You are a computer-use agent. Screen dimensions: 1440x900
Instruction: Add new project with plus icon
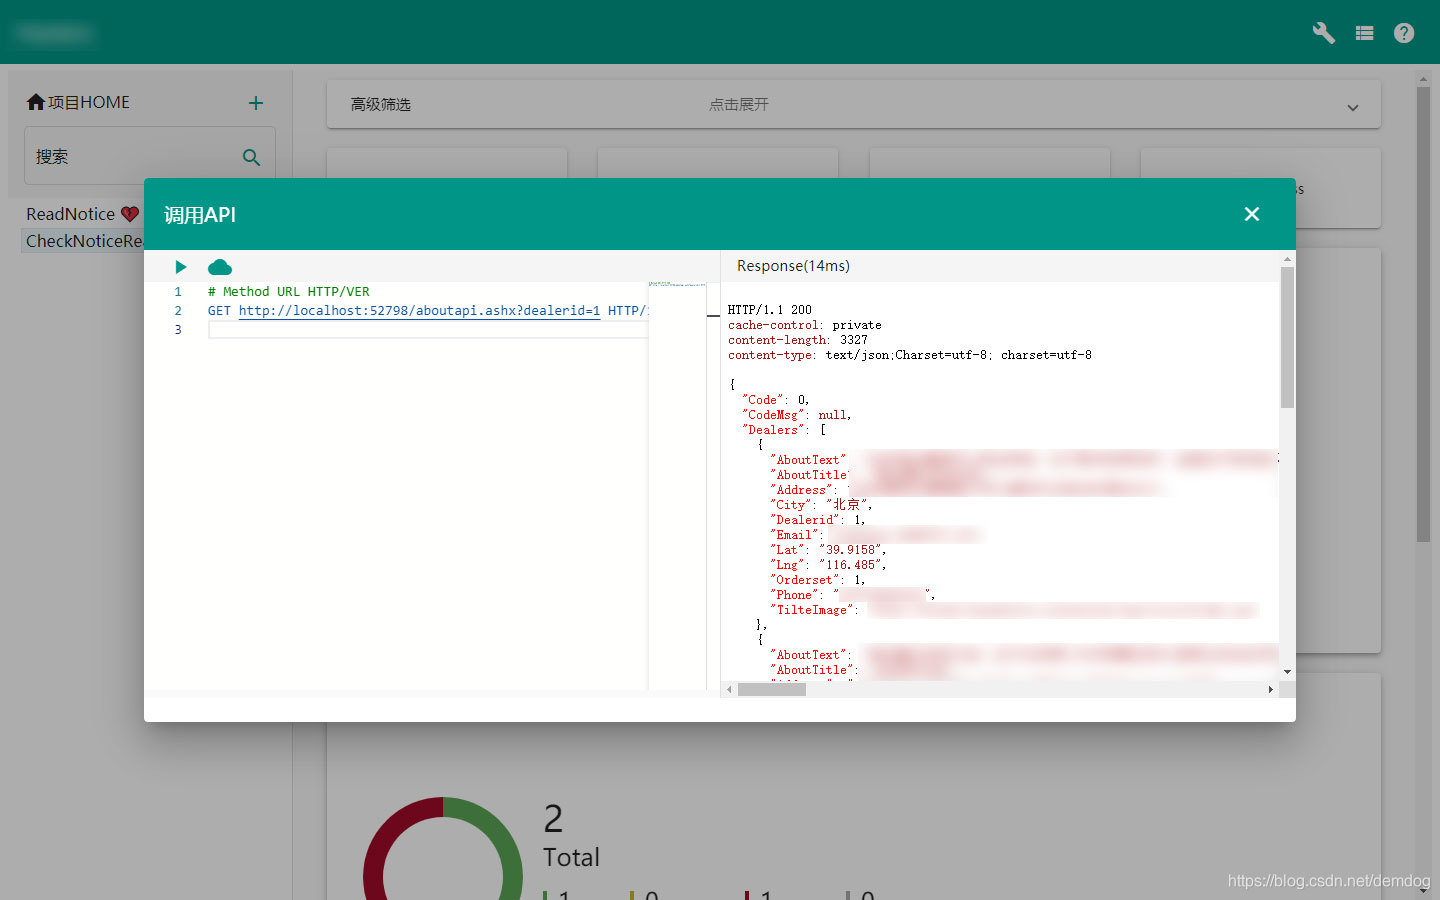(256, 103)
